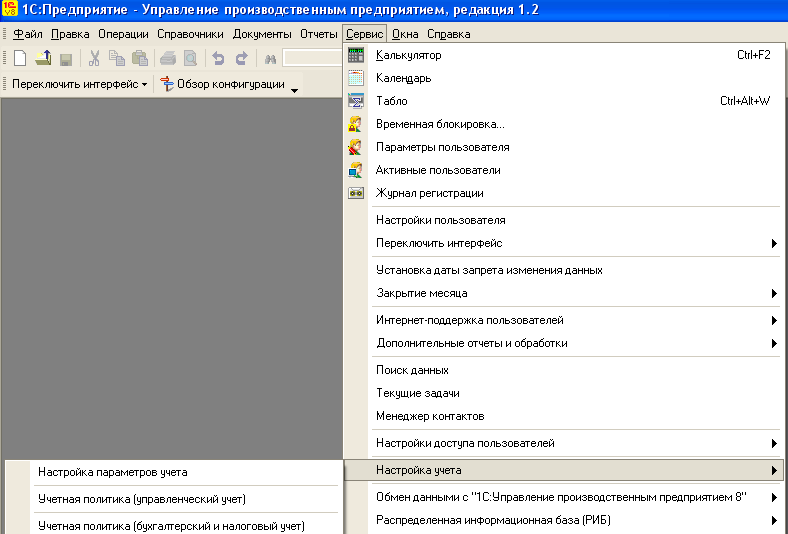This screenshot has width=788, height=534.
Task: Click the lock-user icon beside Временная блокировка
Action: [x=355, y=124]
